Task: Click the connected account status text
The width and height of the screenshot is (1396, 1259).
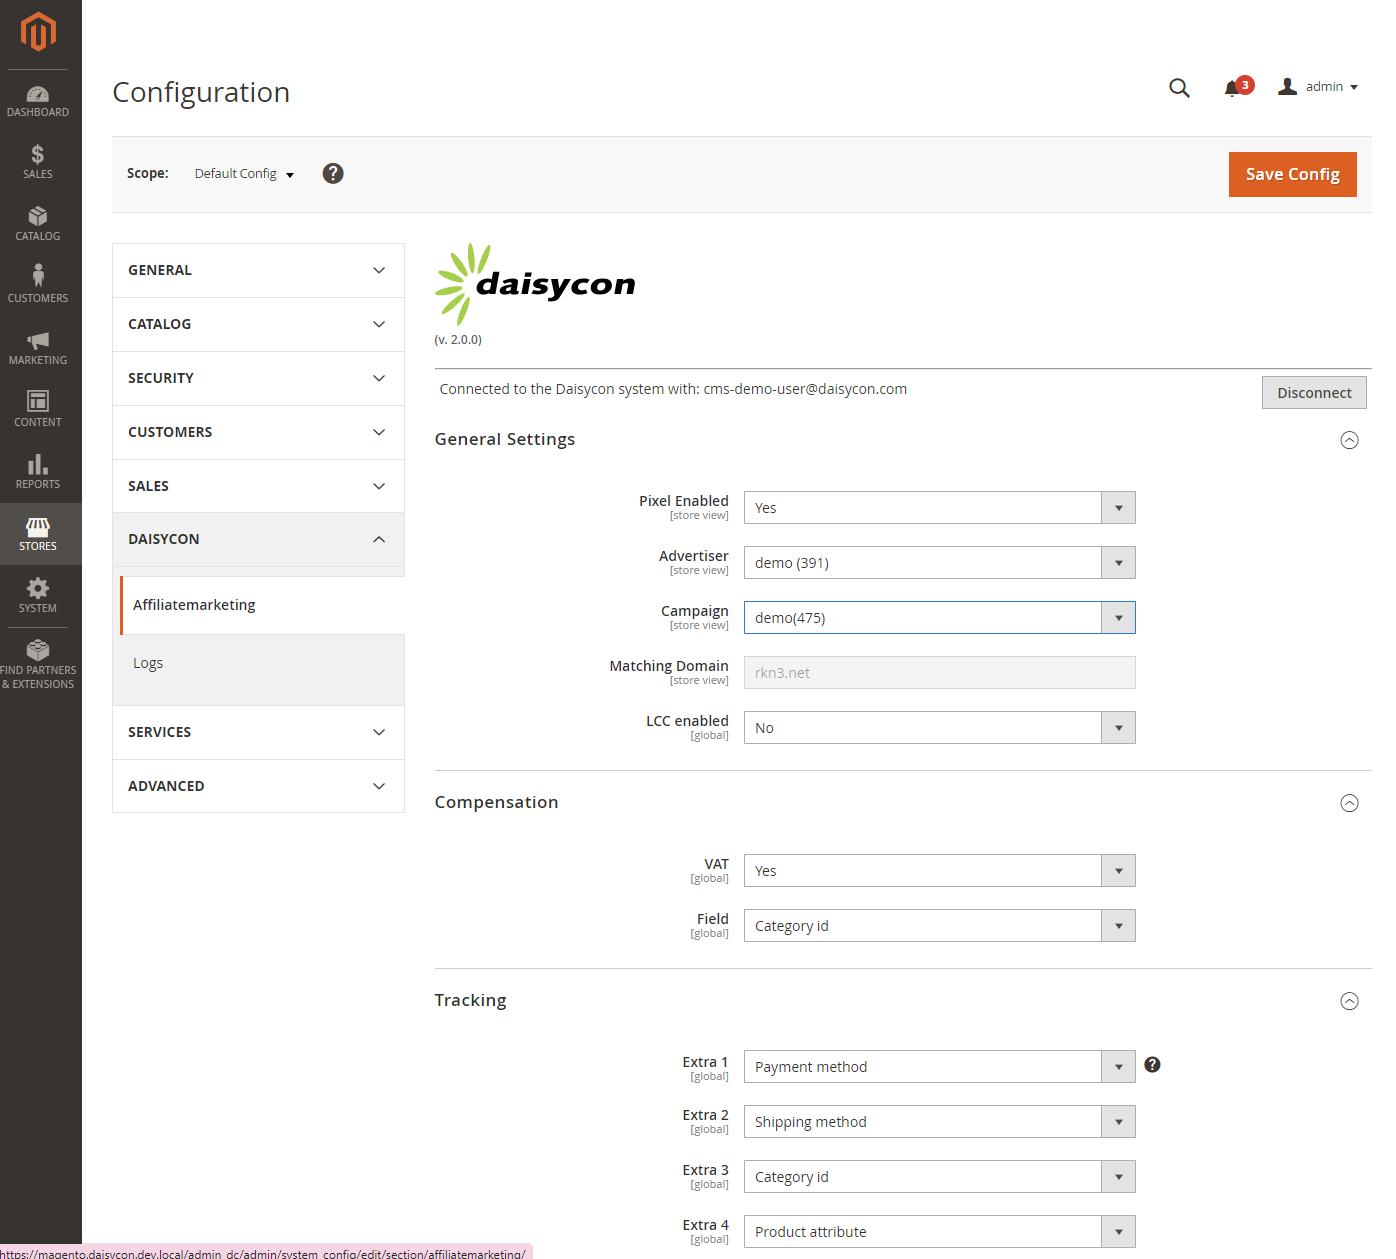Action: [x=673, y=389]
